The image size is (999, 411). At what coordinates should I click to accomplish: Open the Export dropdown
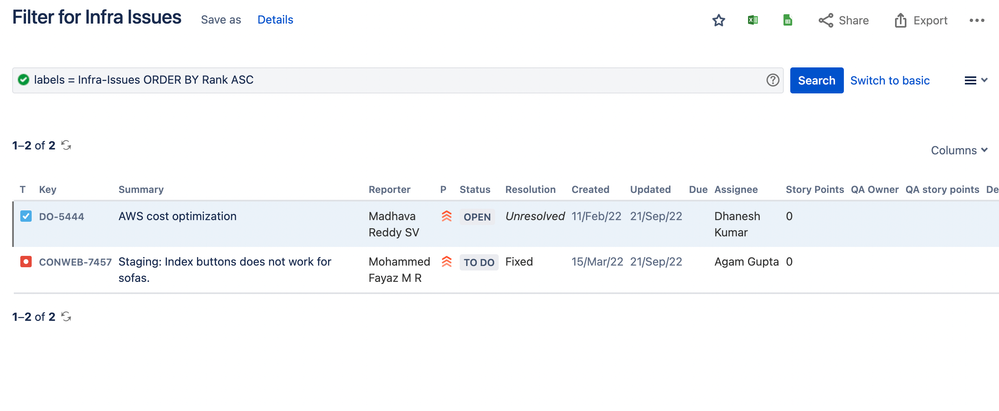[921, 20]
